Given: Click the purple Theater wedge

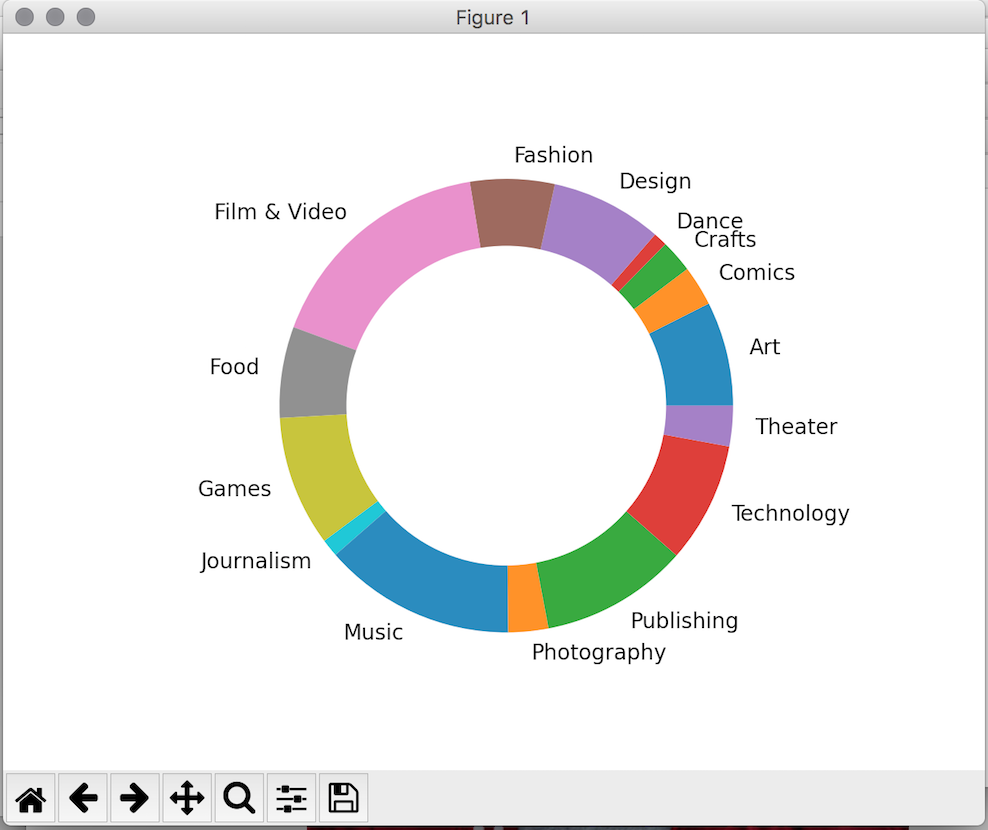Looking at the screenshot, I should 698,425.
